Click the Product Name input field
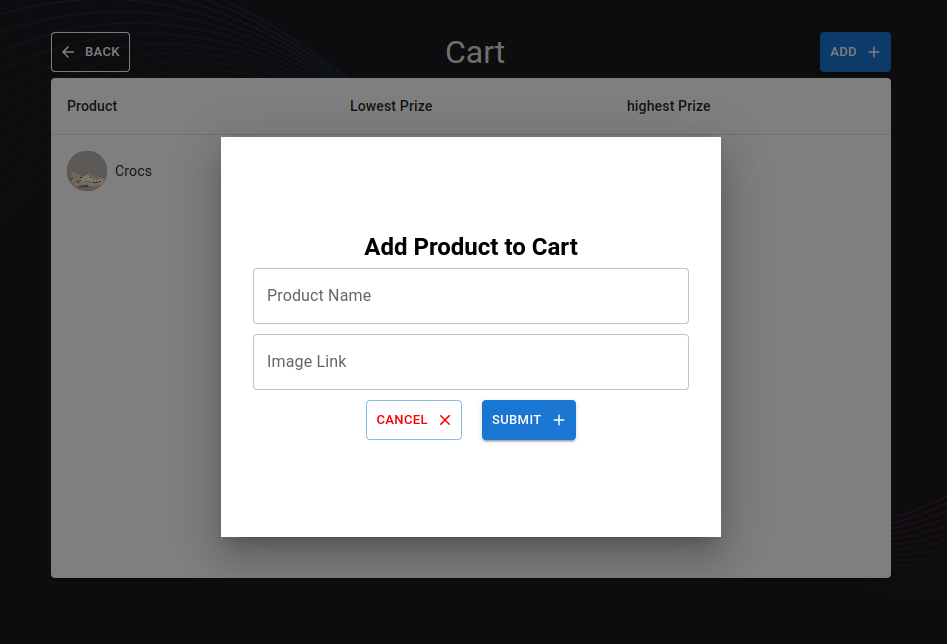 tap(470, 296)
